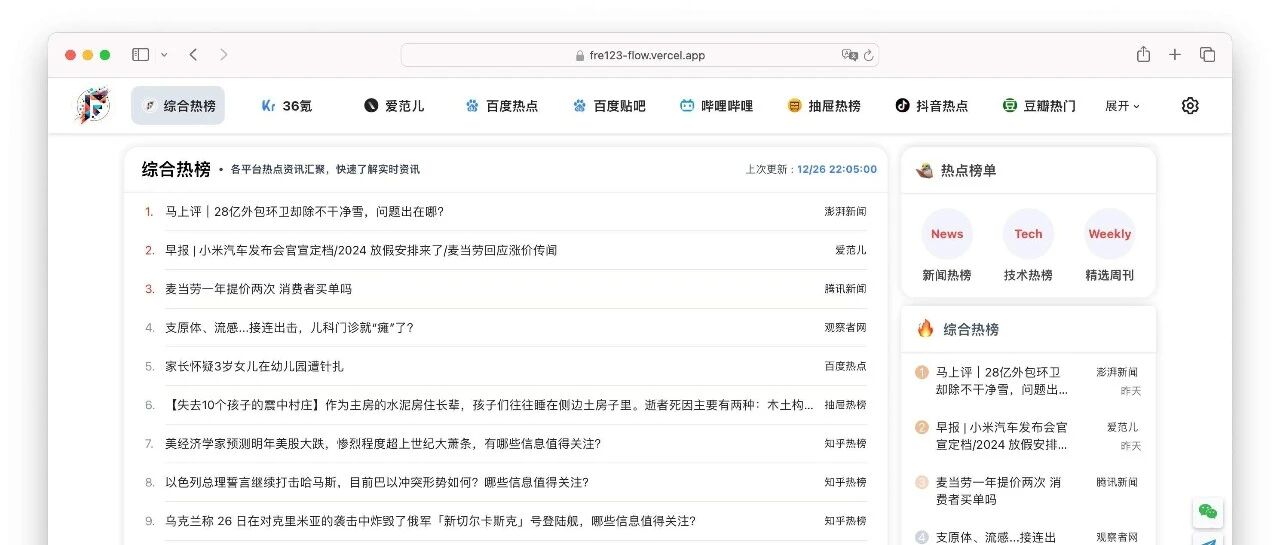Click the Telegram paper-plane floating icon

click(x=1208, y=541)
